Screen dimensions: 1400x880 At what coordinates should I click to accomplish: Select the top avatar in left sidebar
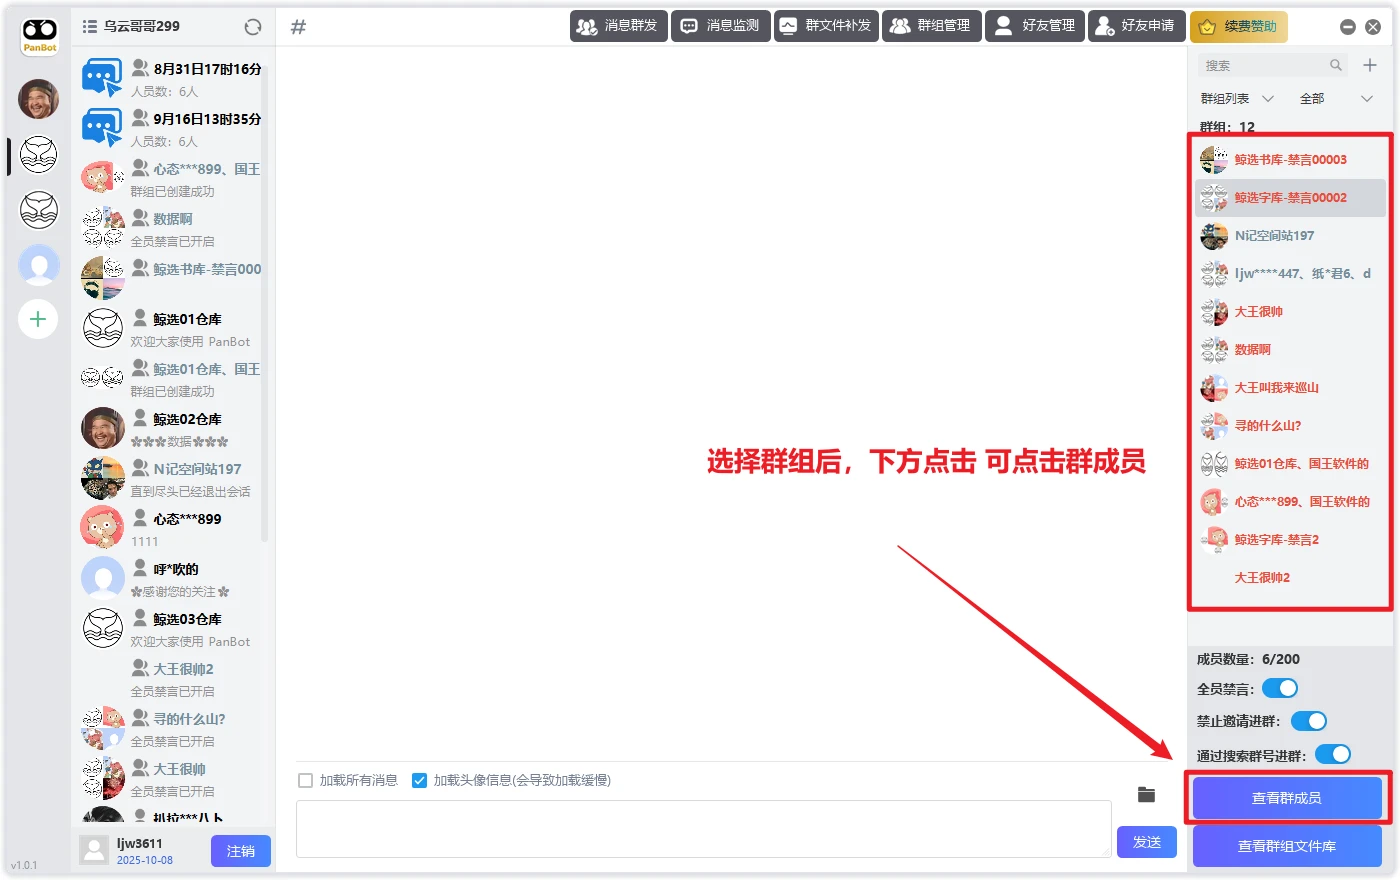pos(38,99)
